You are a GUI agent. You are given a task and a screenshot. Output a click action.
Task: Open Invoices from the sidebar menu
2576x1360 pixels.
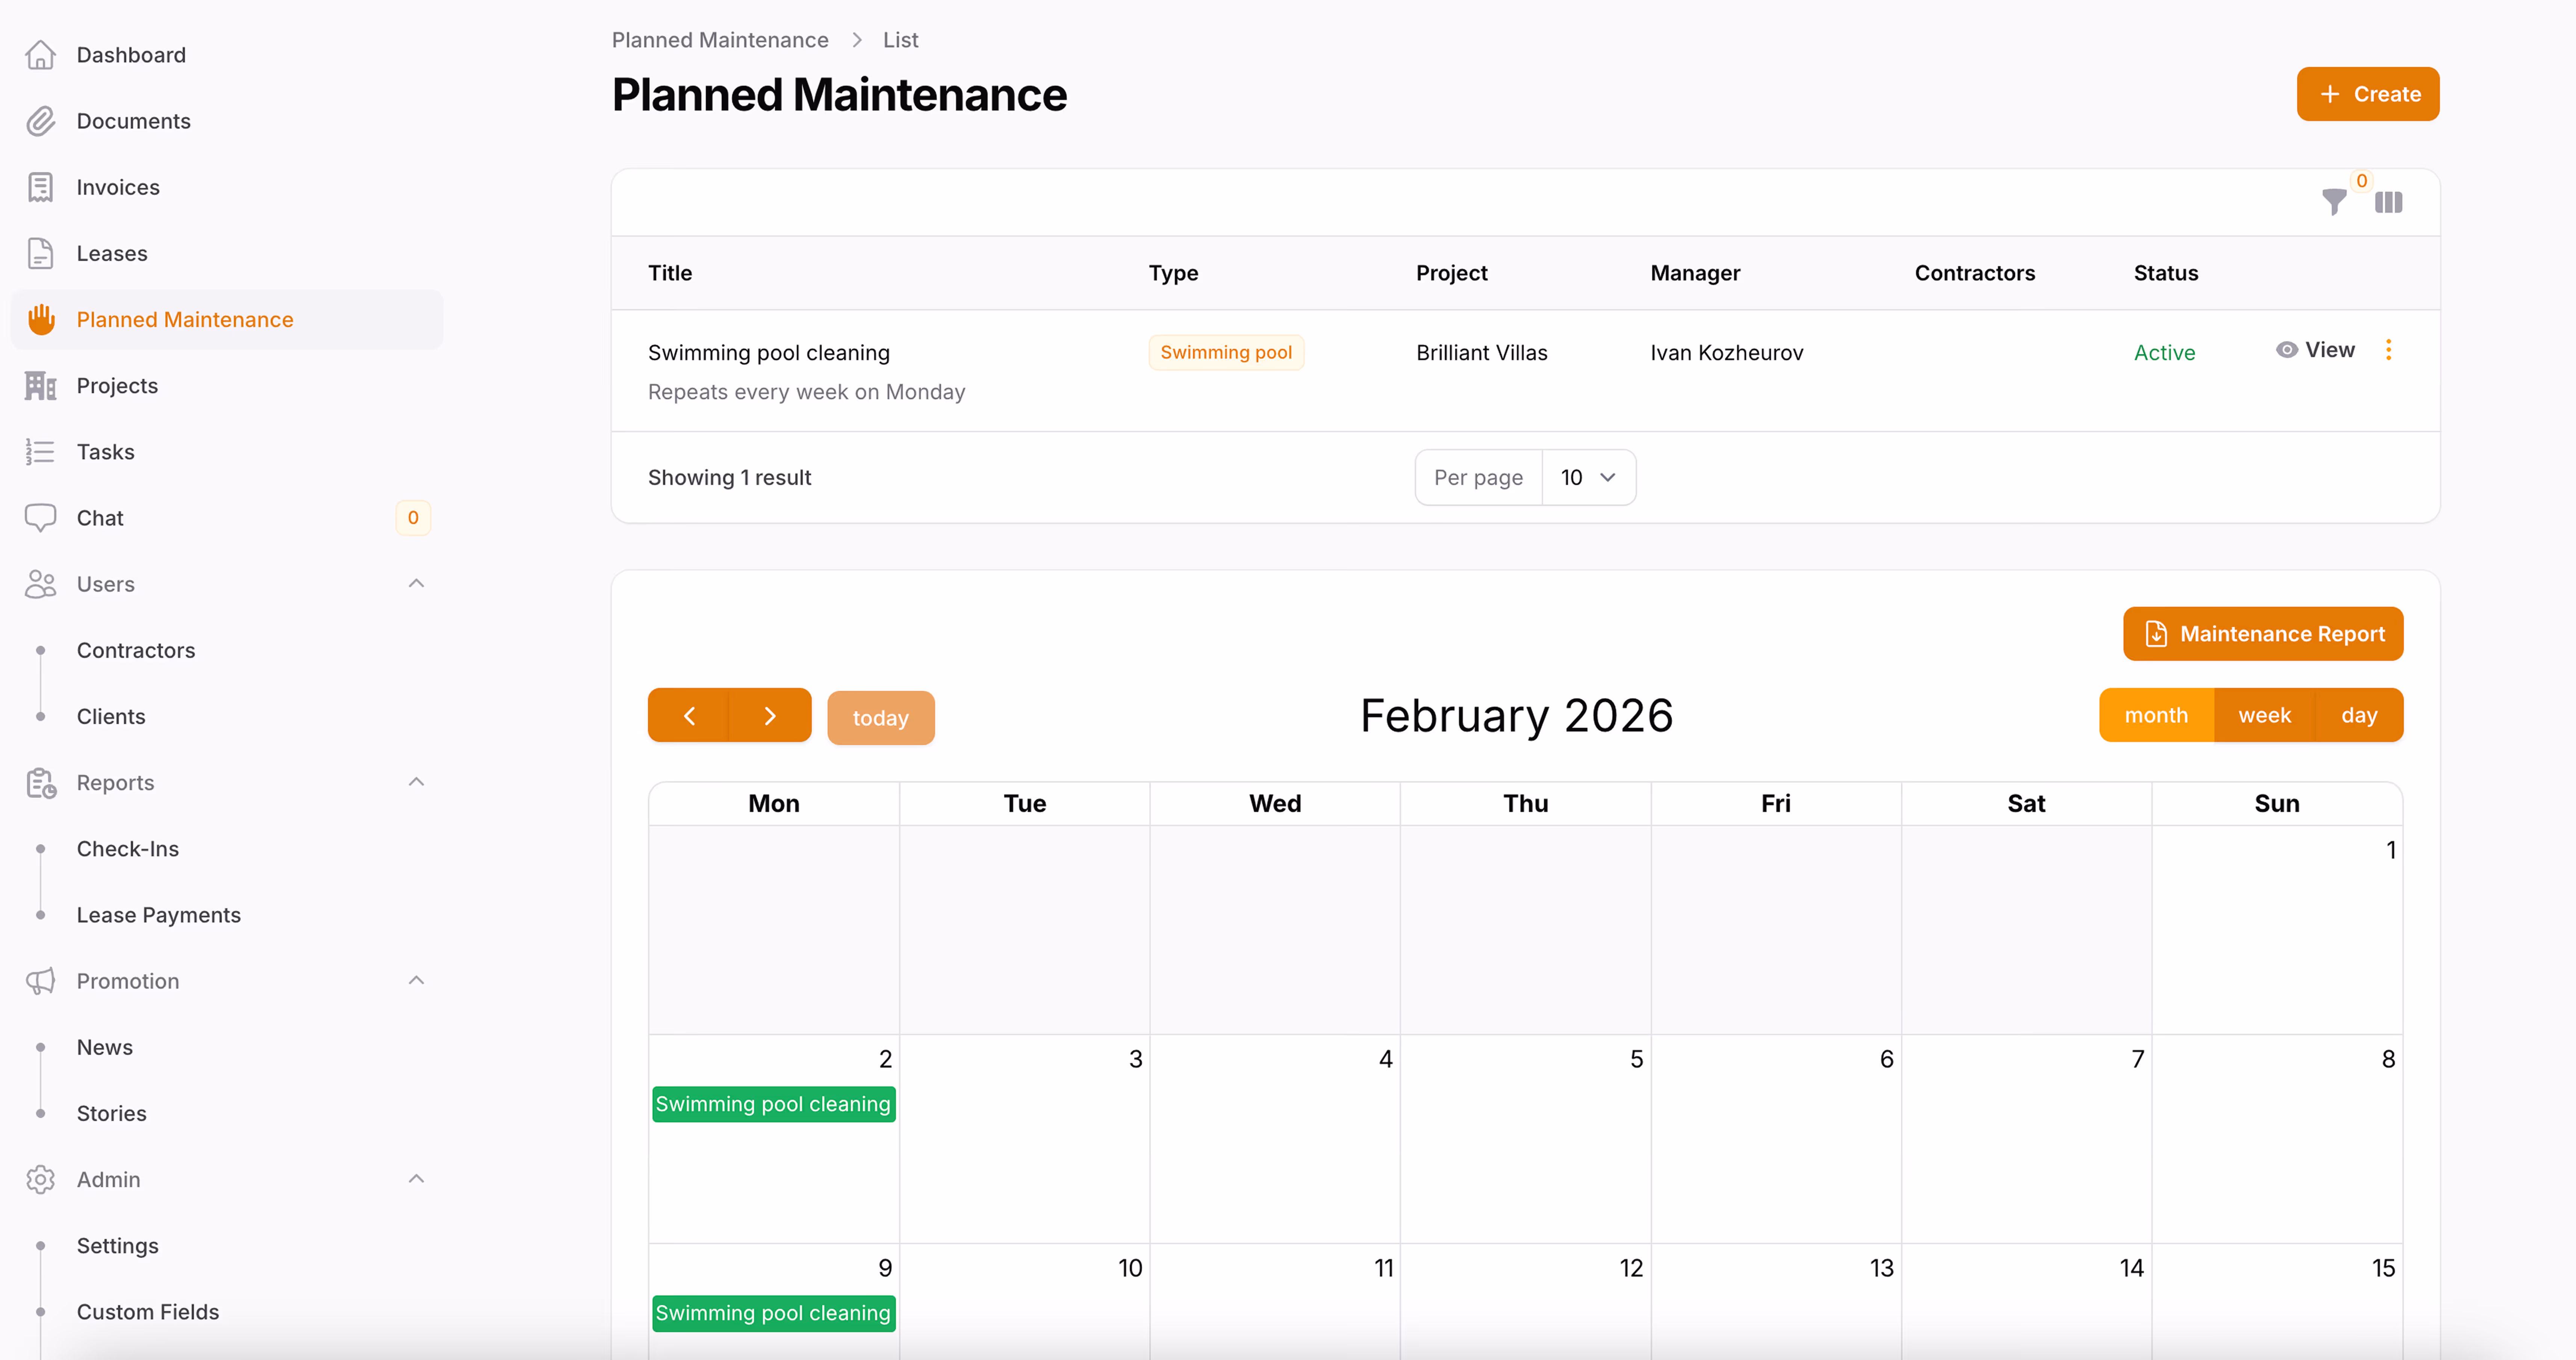(x=118, y=187)
